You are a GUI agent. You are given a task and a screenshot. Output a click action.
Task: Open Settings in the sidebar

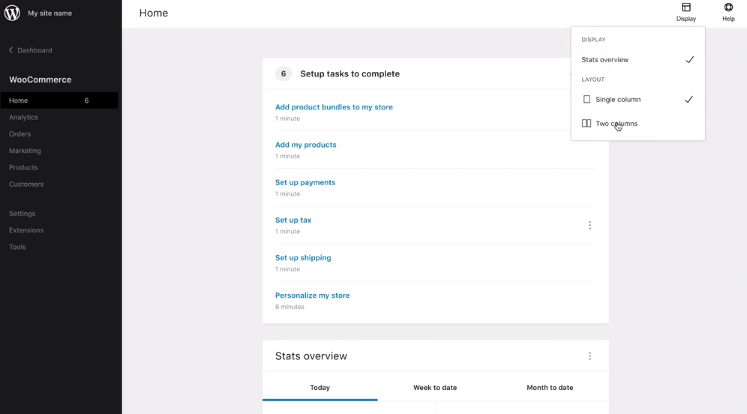(x=22, y=213)
